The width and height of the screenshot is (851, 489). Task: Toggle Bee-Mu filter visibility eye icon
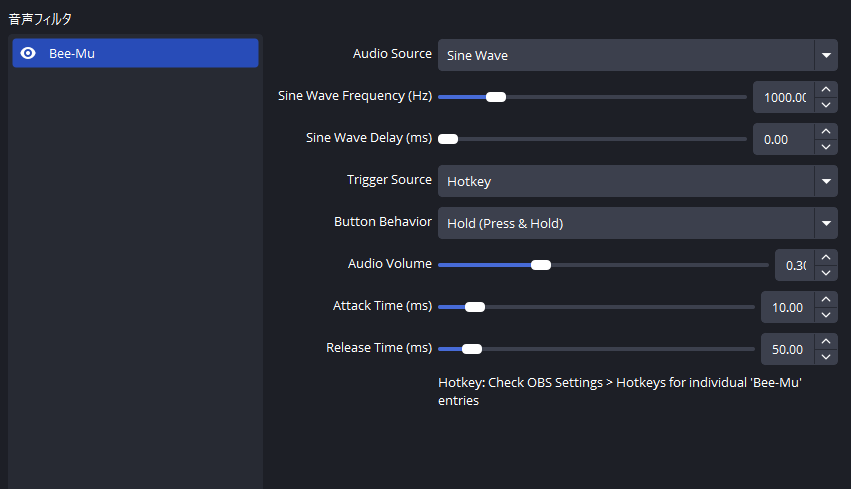pyautogui.click(x=28, y=53)
